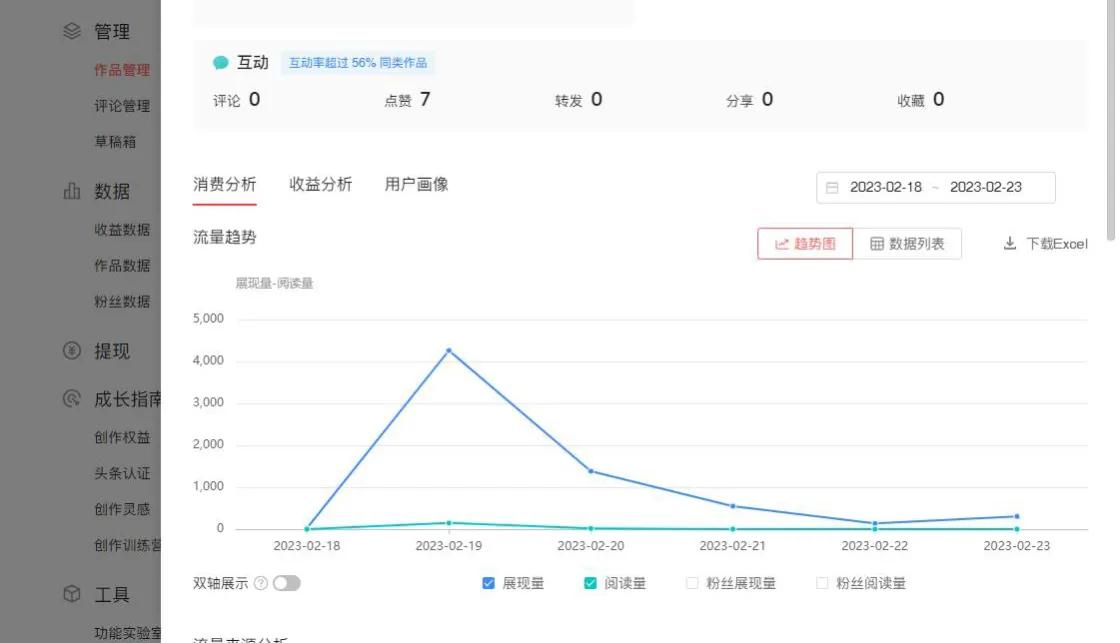Screen dimensions: 1120x643
Task: Open the 用户画像 tab
Action: click(416, 183)
